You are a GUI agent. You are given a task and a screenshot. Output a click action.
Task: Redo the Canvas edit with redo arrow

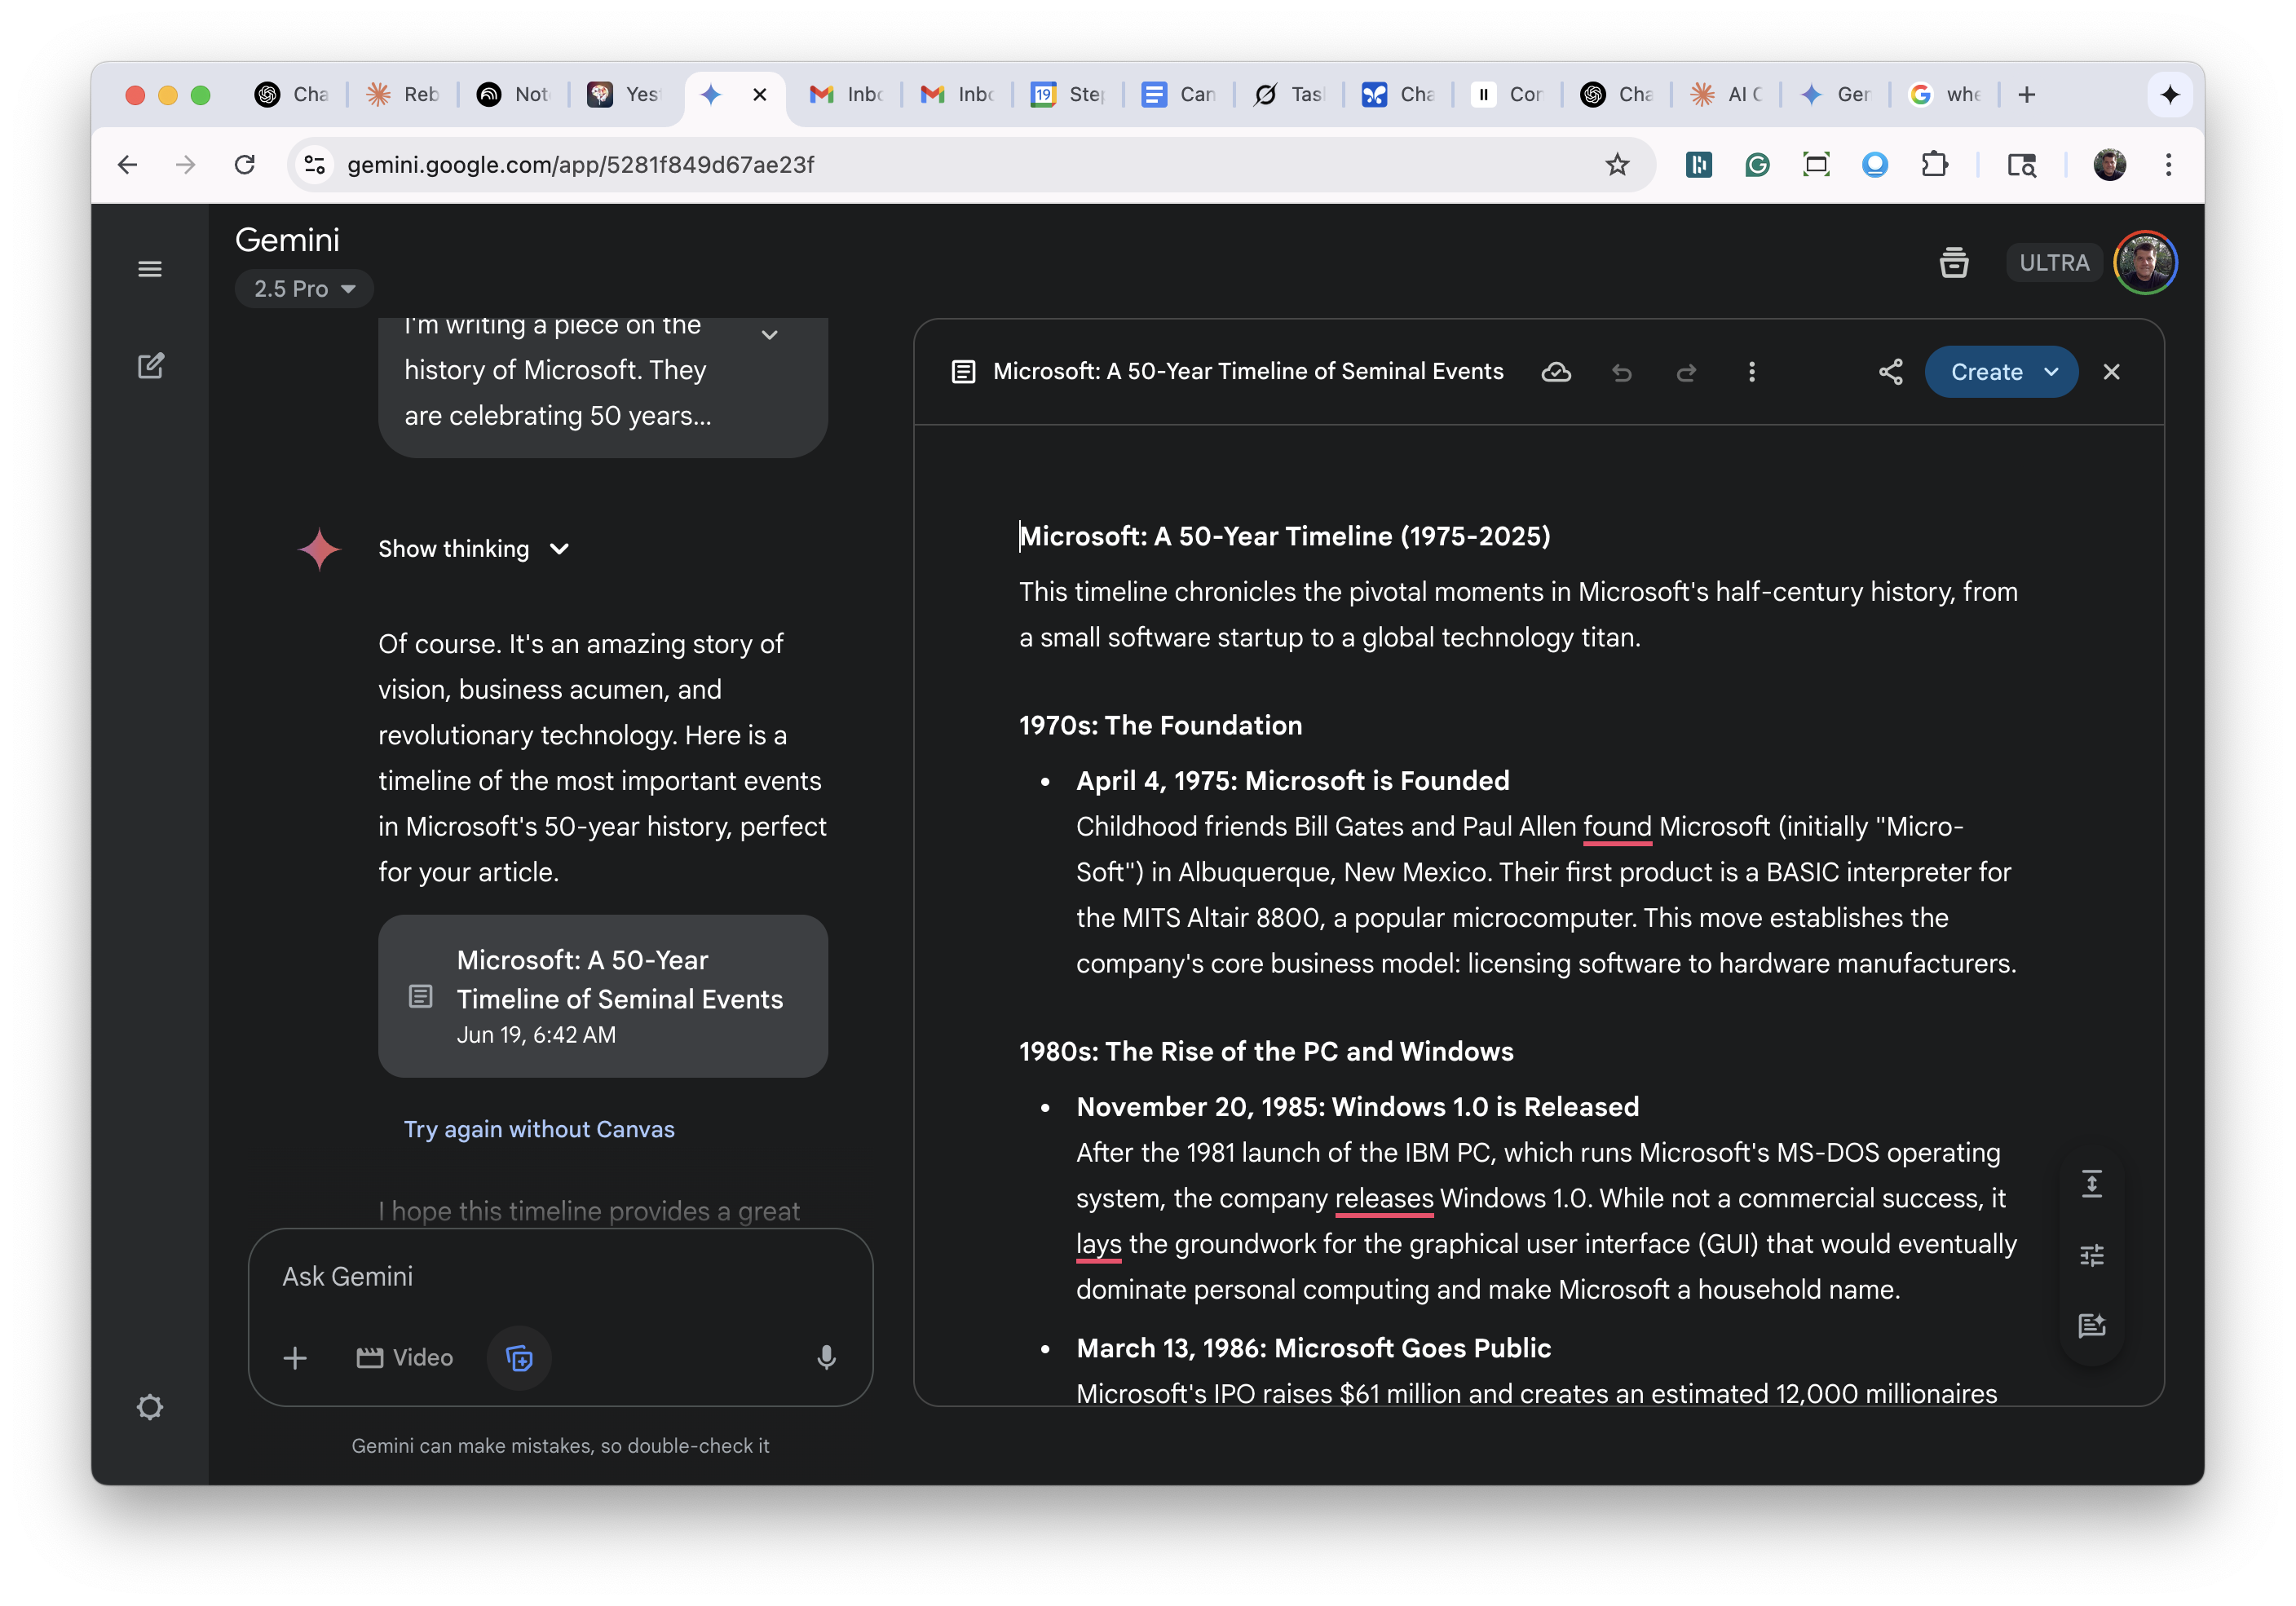point(1687,372)
